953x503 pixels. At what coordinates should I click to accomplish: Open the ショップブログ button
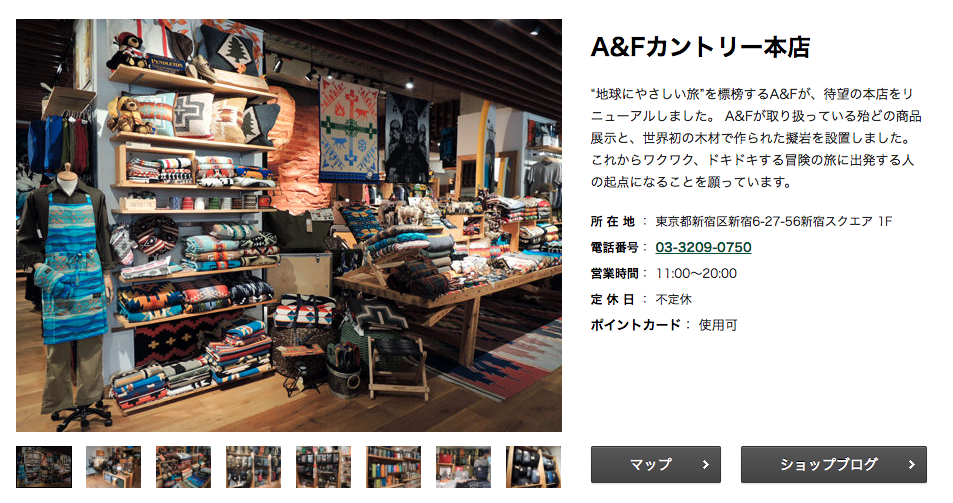(834, 465)
